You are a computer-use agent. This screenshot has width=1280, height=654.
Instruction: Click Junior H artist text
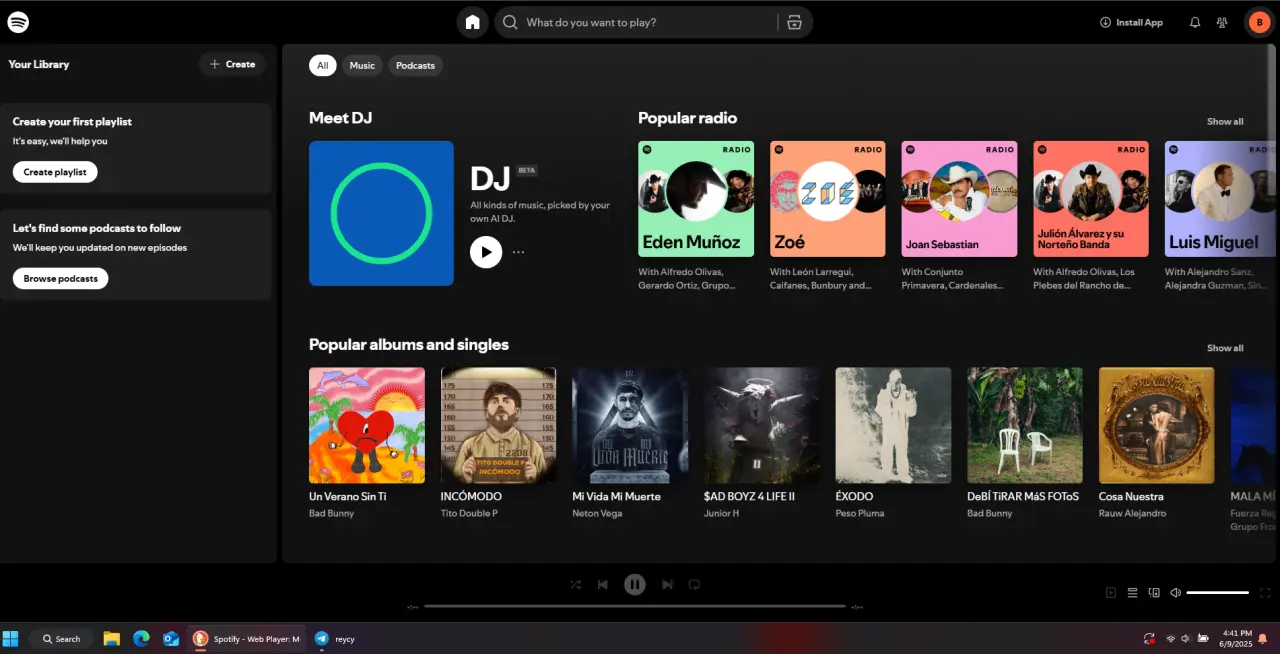[x=721, y=514]
